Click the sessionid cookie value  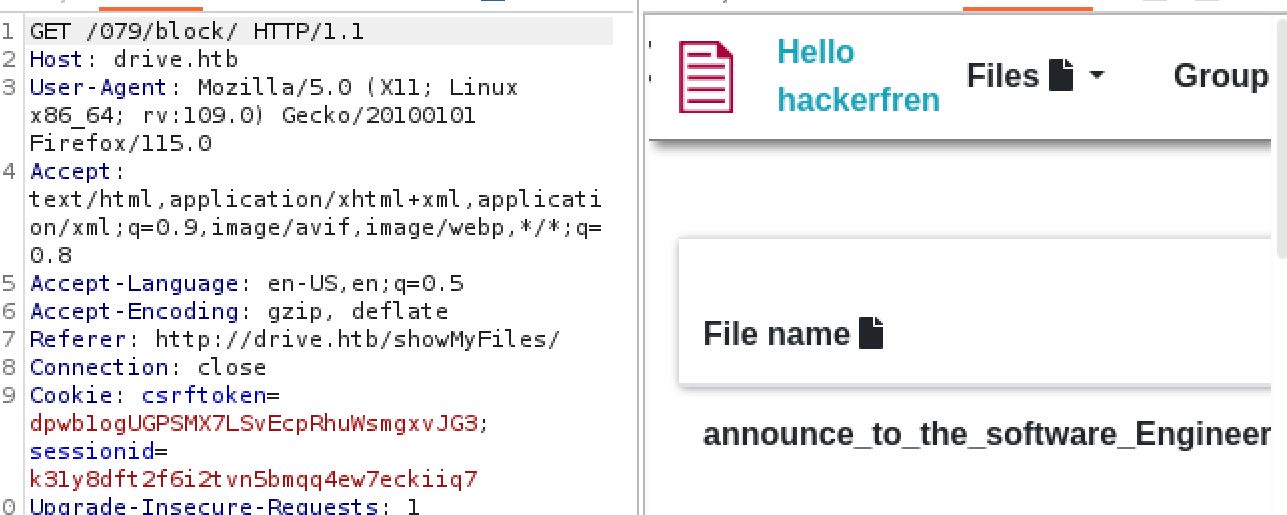[x=254, y=479]
